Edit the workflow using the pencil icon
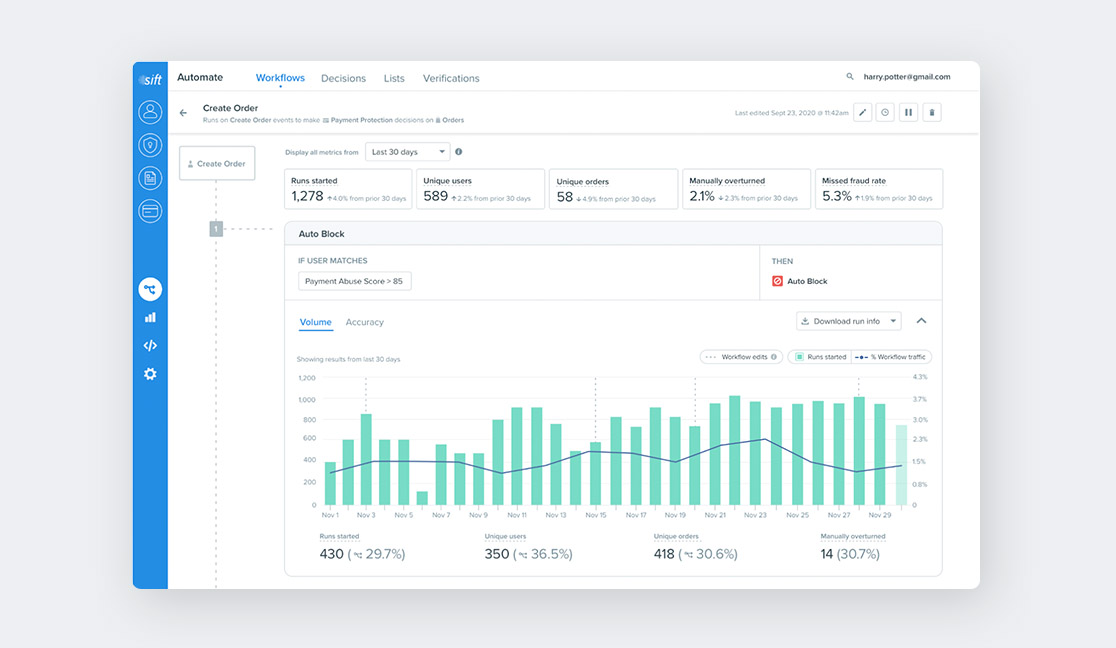This screenshot has width=1116, height=648. tap(862, 112)
